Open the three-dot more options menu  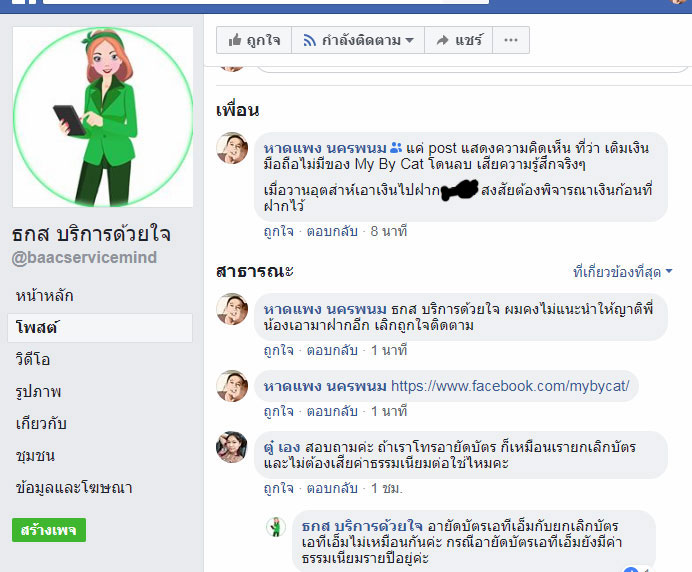pos(511,40)
